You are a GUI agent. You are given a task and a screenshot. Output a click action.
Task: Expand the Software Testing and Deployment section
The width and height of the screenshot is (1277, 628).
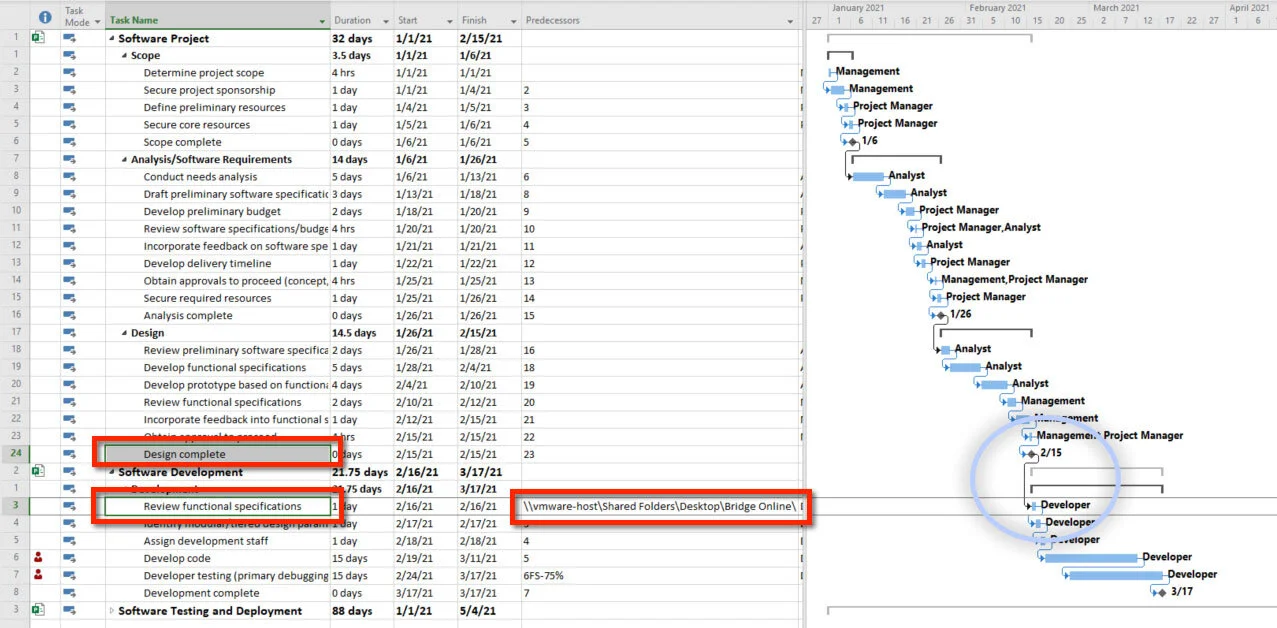(113, 610)
